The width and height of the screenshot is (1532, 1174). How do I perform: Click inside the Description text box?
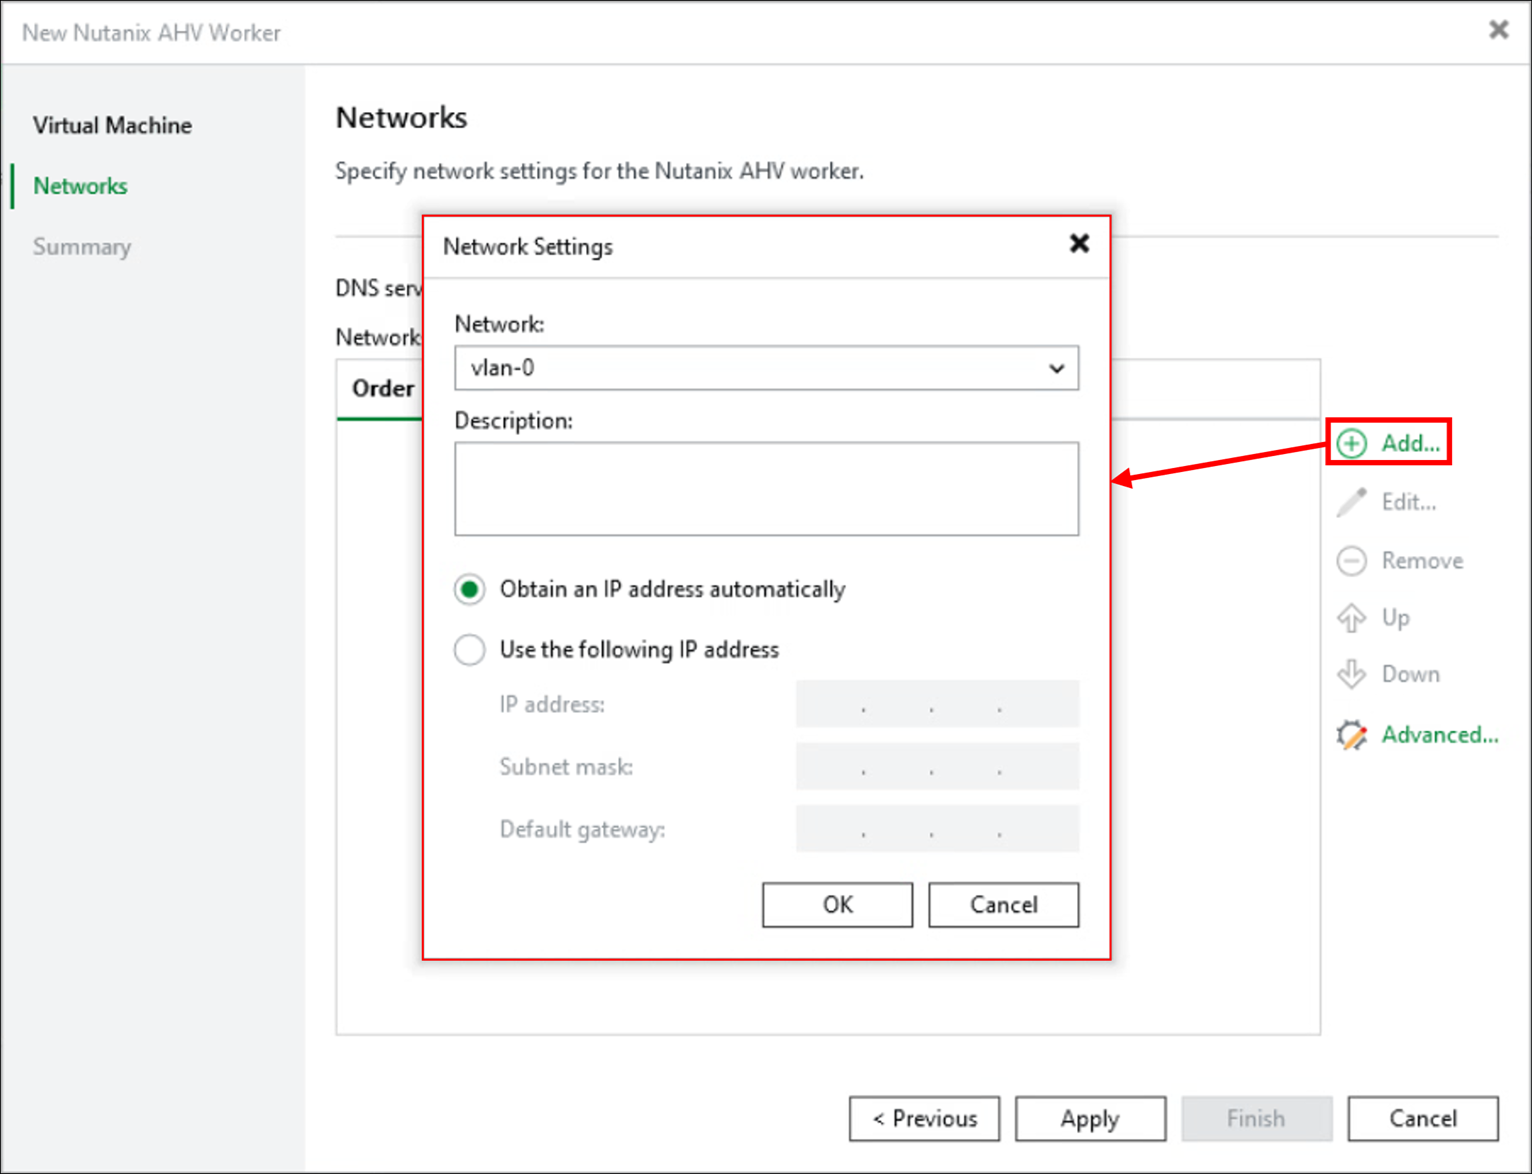(x=766, y=489)
